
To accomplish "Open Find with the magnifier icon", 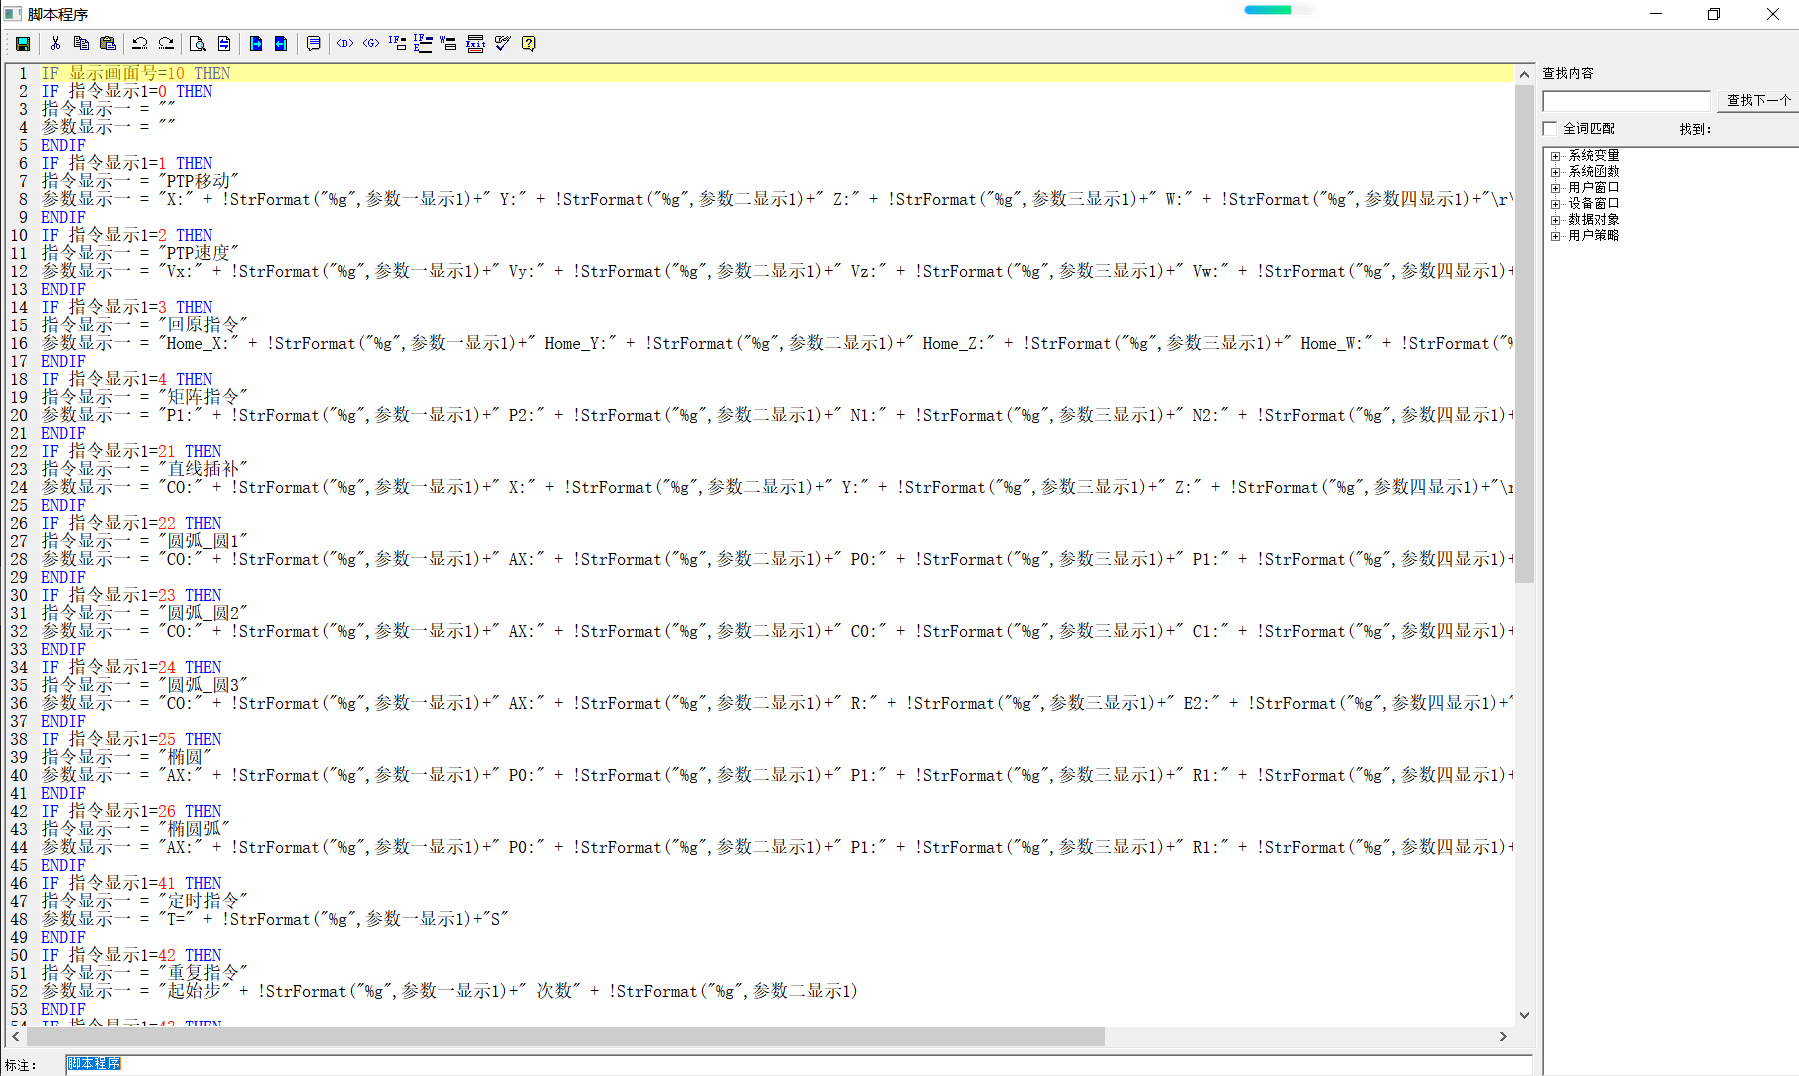I will point(198,43).
